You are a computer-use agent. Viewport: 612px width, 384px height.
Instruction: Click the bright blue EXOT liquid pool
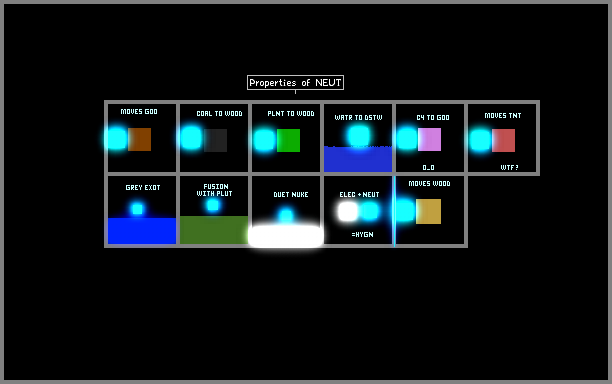(142, 231)
